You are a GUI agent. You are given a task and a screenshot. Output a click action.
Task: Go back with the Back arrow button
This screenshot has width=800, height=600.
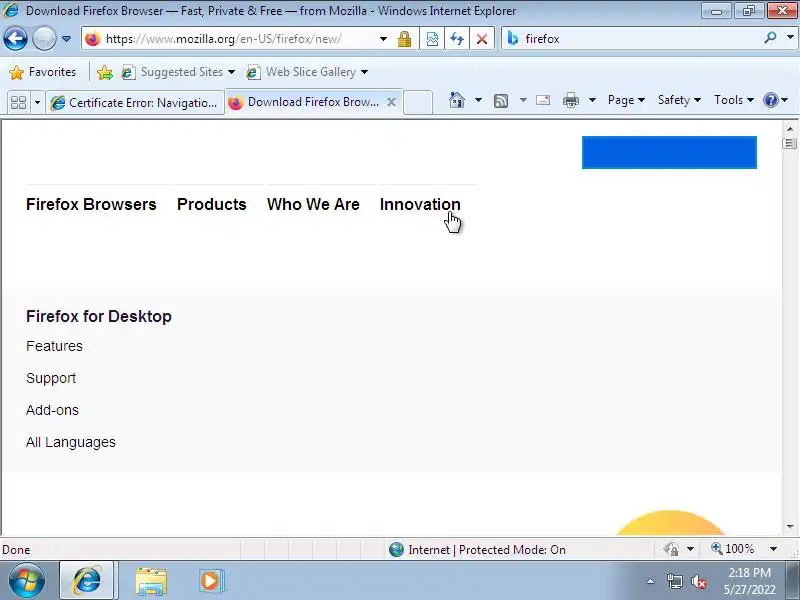pos(15,38)
